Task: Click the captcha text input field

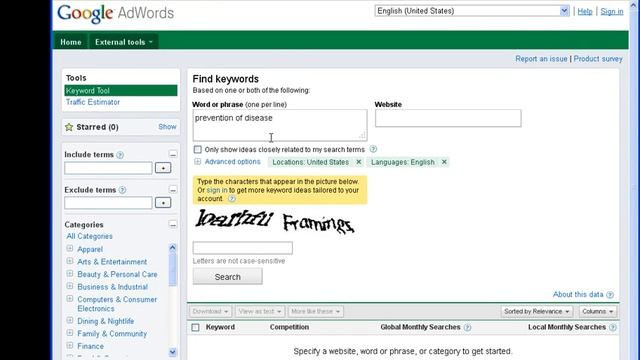Action: 242,248
